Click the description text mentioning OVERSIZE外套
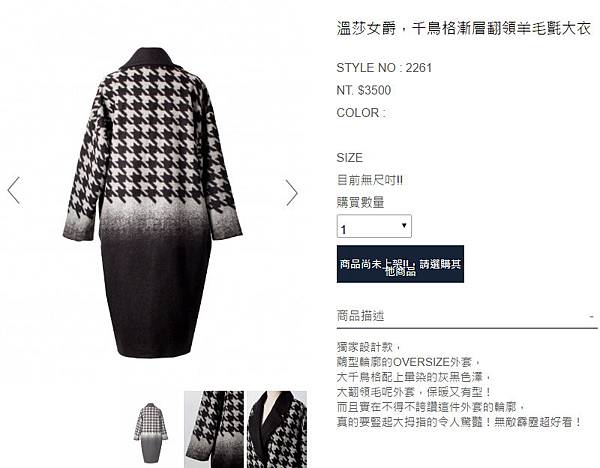Image resolution: width=600 pixels, height=468 pixels. [x=408, y=362]
